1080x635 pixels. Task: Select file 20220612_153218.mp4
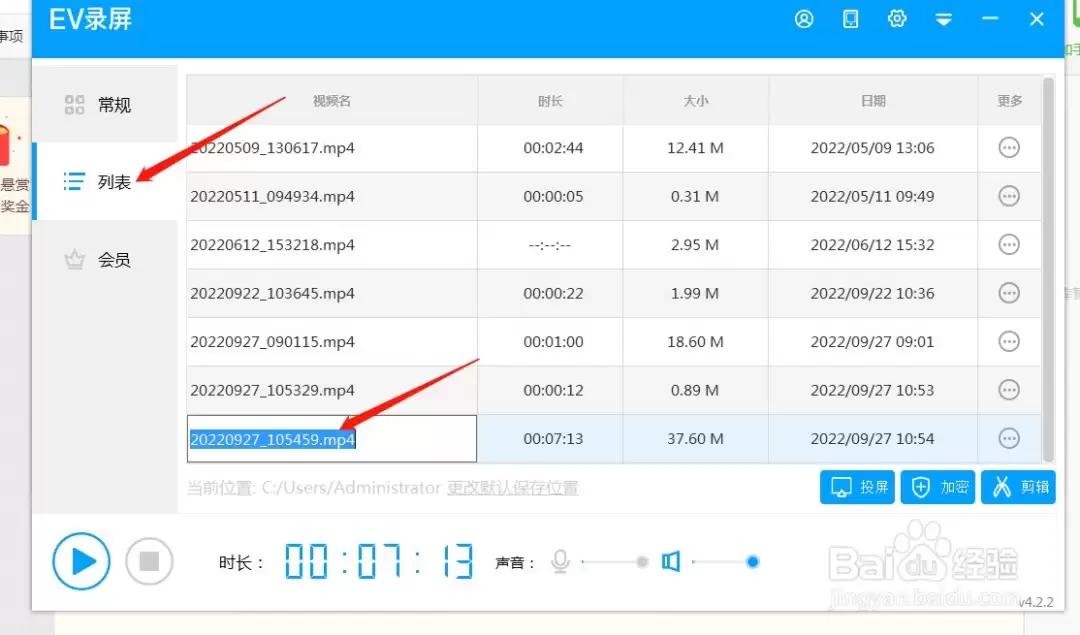click(x=272, y=244)
